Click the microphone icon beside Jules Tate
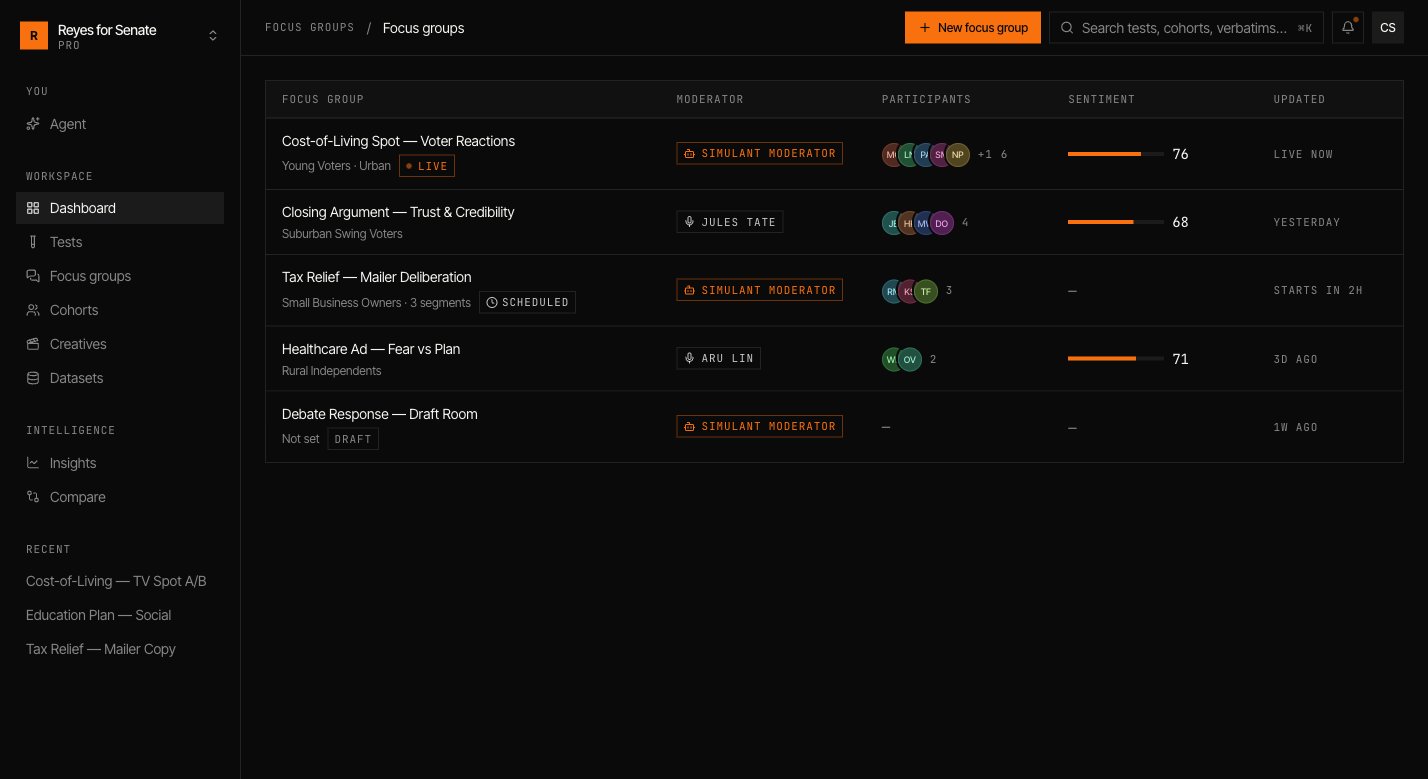This screenshot has height=779, width=1428. pyautogui.click(x=689, y=222)
